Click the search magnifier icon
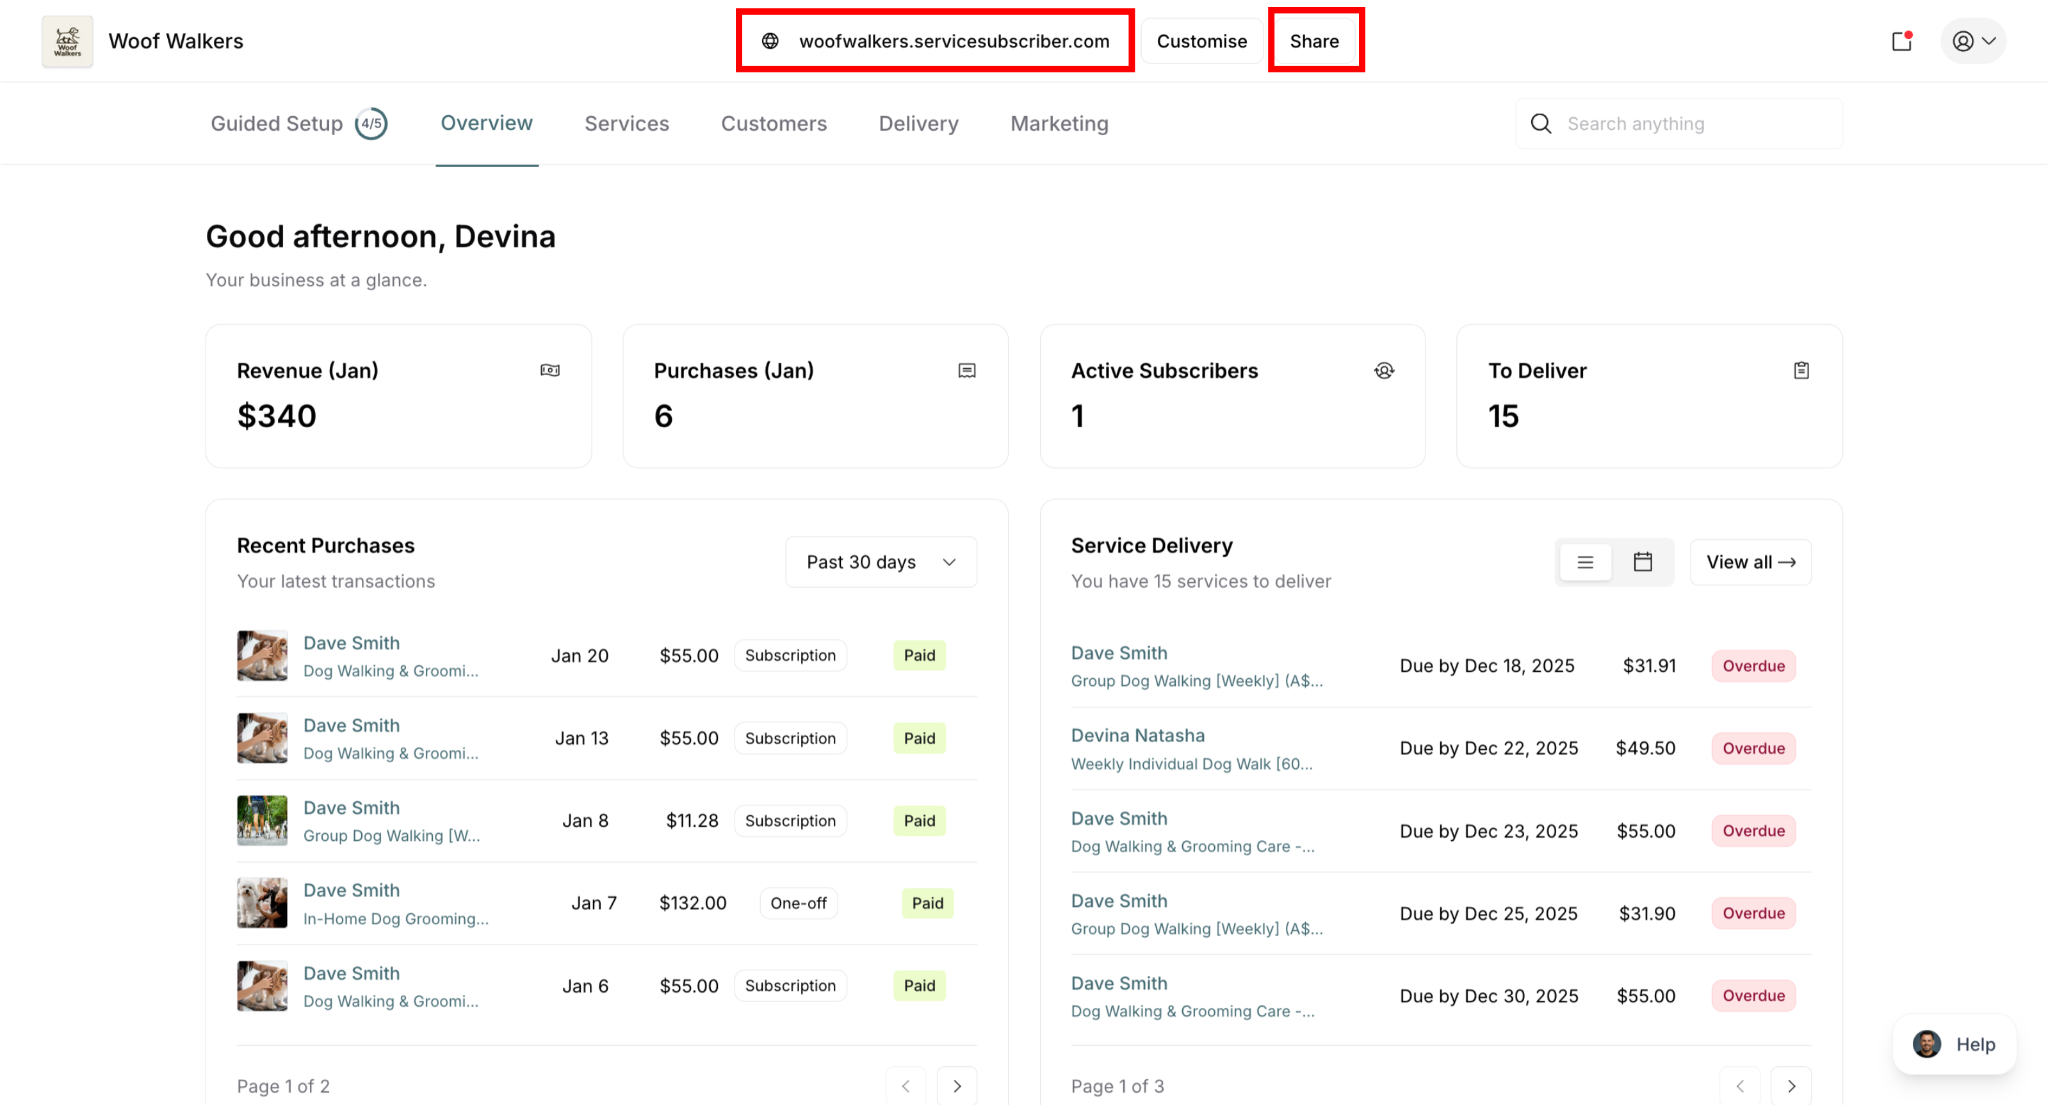 1541,124
